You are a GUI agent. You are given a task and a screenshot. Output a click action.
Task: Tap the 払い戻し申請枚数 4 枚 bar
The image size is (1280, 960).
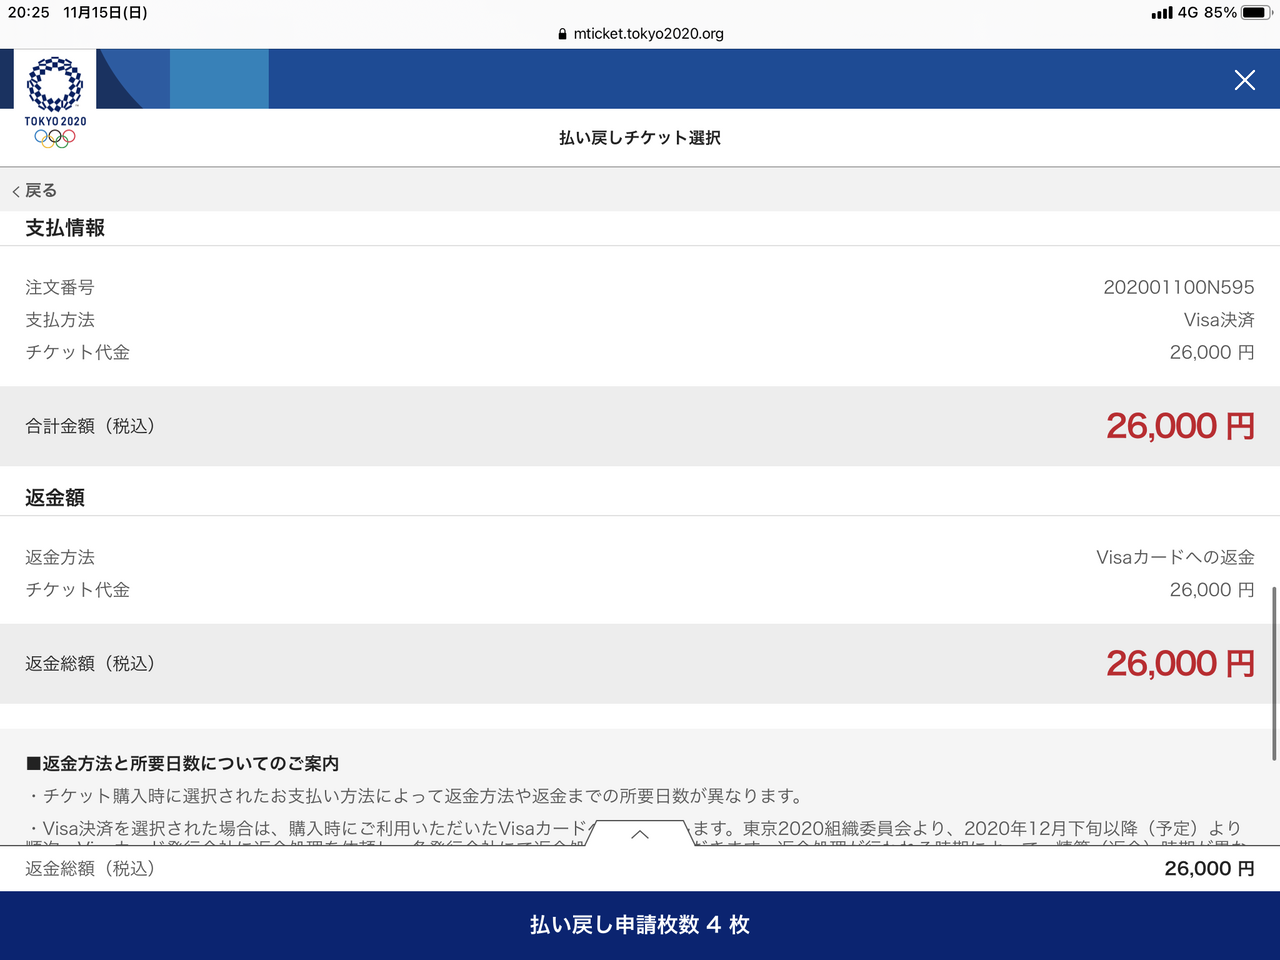click(639, 925)
